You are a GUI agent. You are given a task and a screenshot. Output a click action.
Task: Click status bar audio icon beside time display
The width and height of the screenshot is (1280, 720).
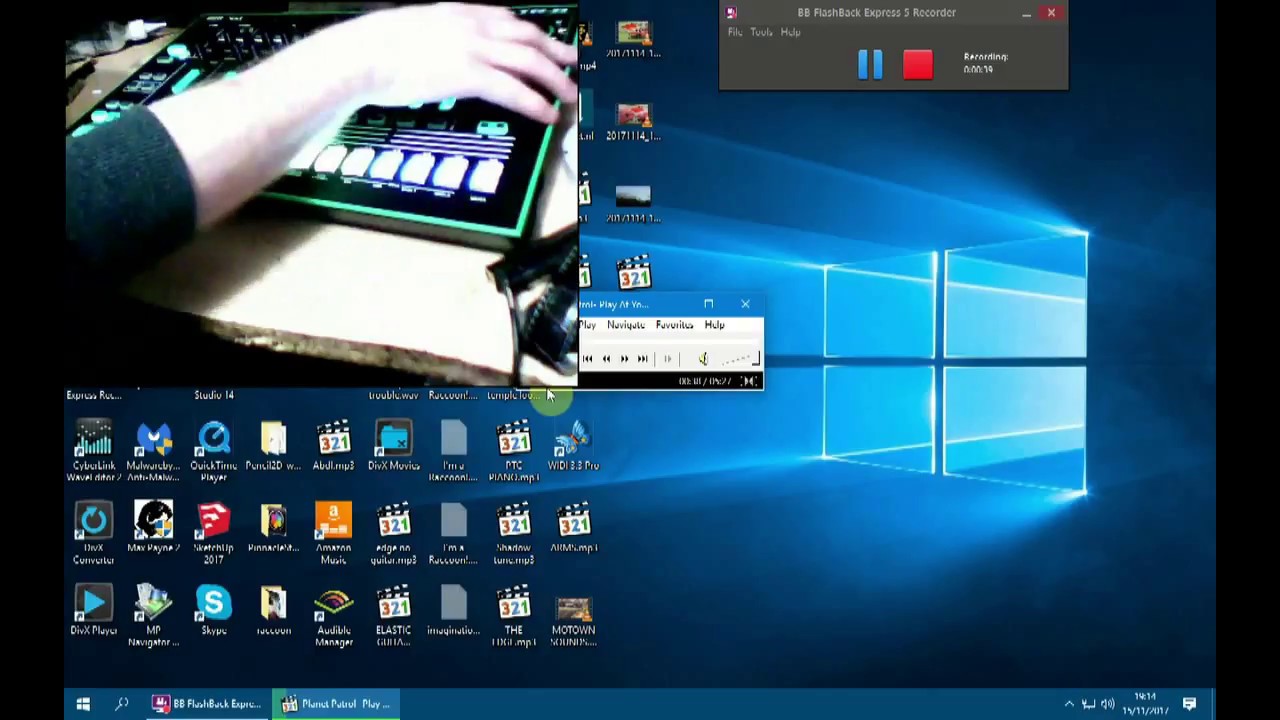click(x=749, y=381)
